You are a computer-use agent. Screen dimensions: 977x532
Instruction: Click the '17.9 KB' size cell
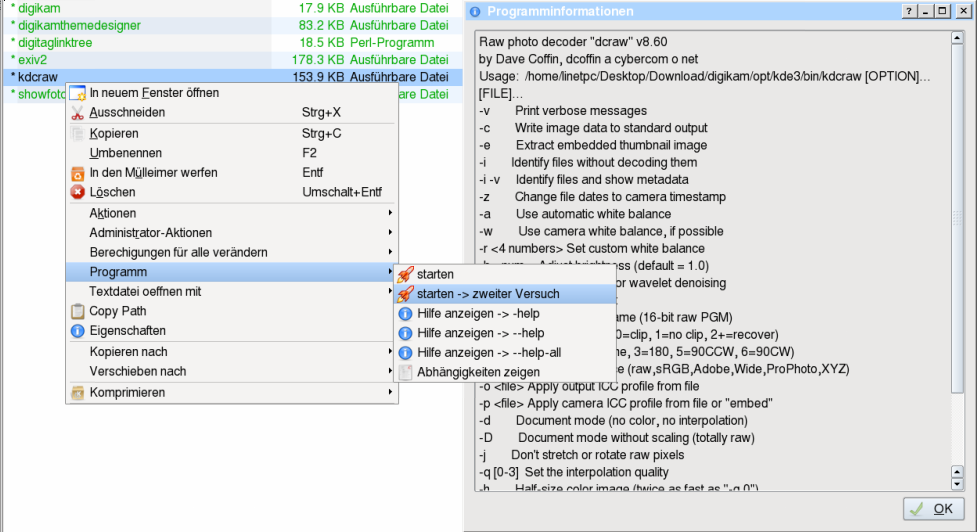pyautogui.click(x=321, y=8)
